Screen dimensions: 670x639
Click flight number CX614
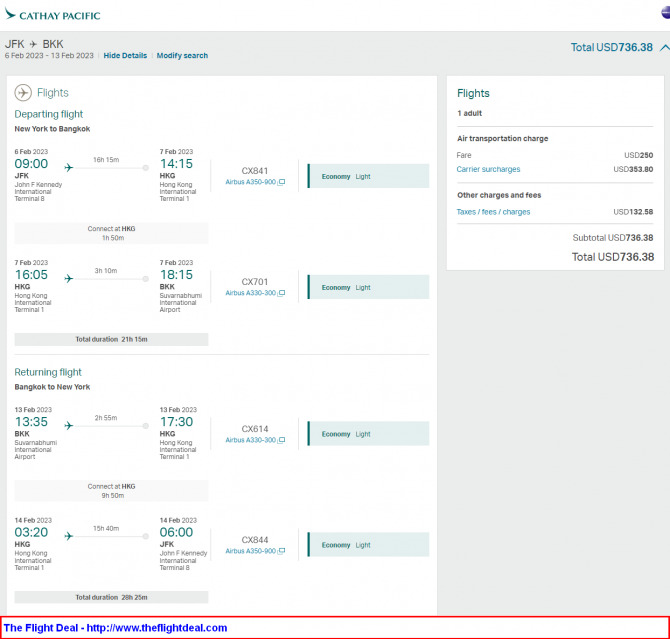(x=255, y=429)
